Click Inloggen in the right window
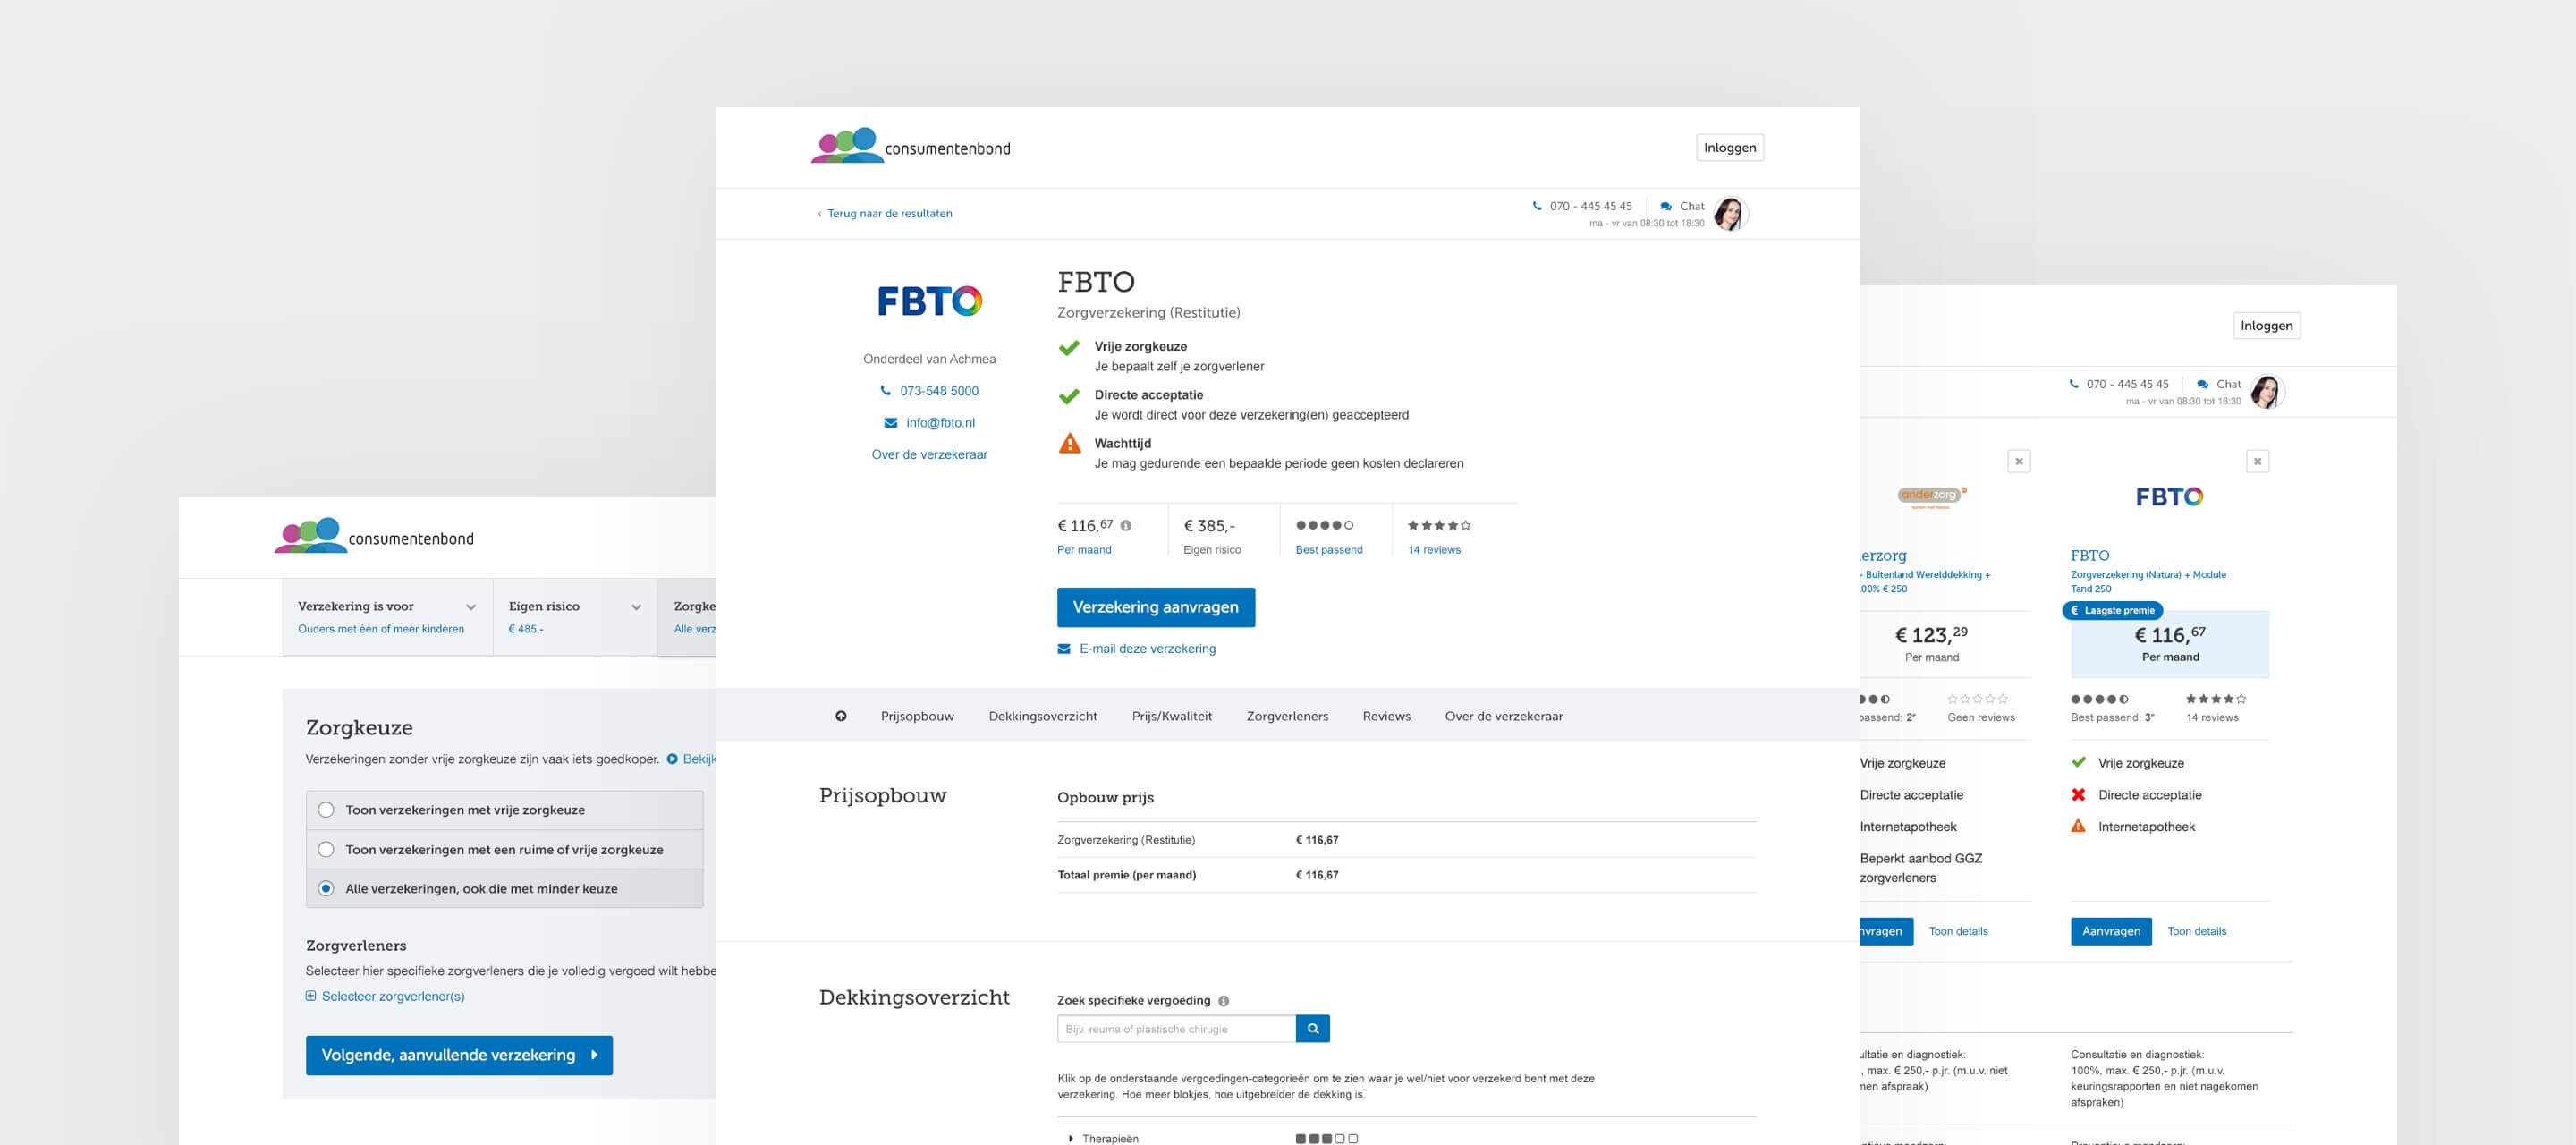Viewport: 2576px width, 1145px height. click(2266, 325)
